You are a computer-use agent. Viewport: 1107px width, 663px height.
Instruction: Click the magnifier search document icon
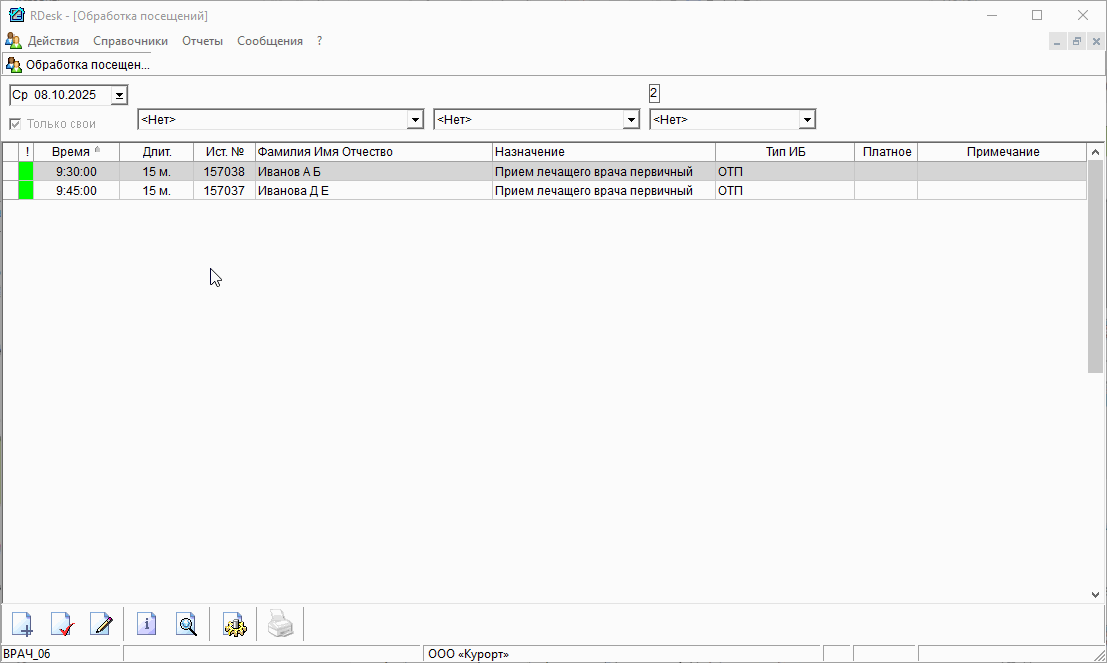(186, 625)
